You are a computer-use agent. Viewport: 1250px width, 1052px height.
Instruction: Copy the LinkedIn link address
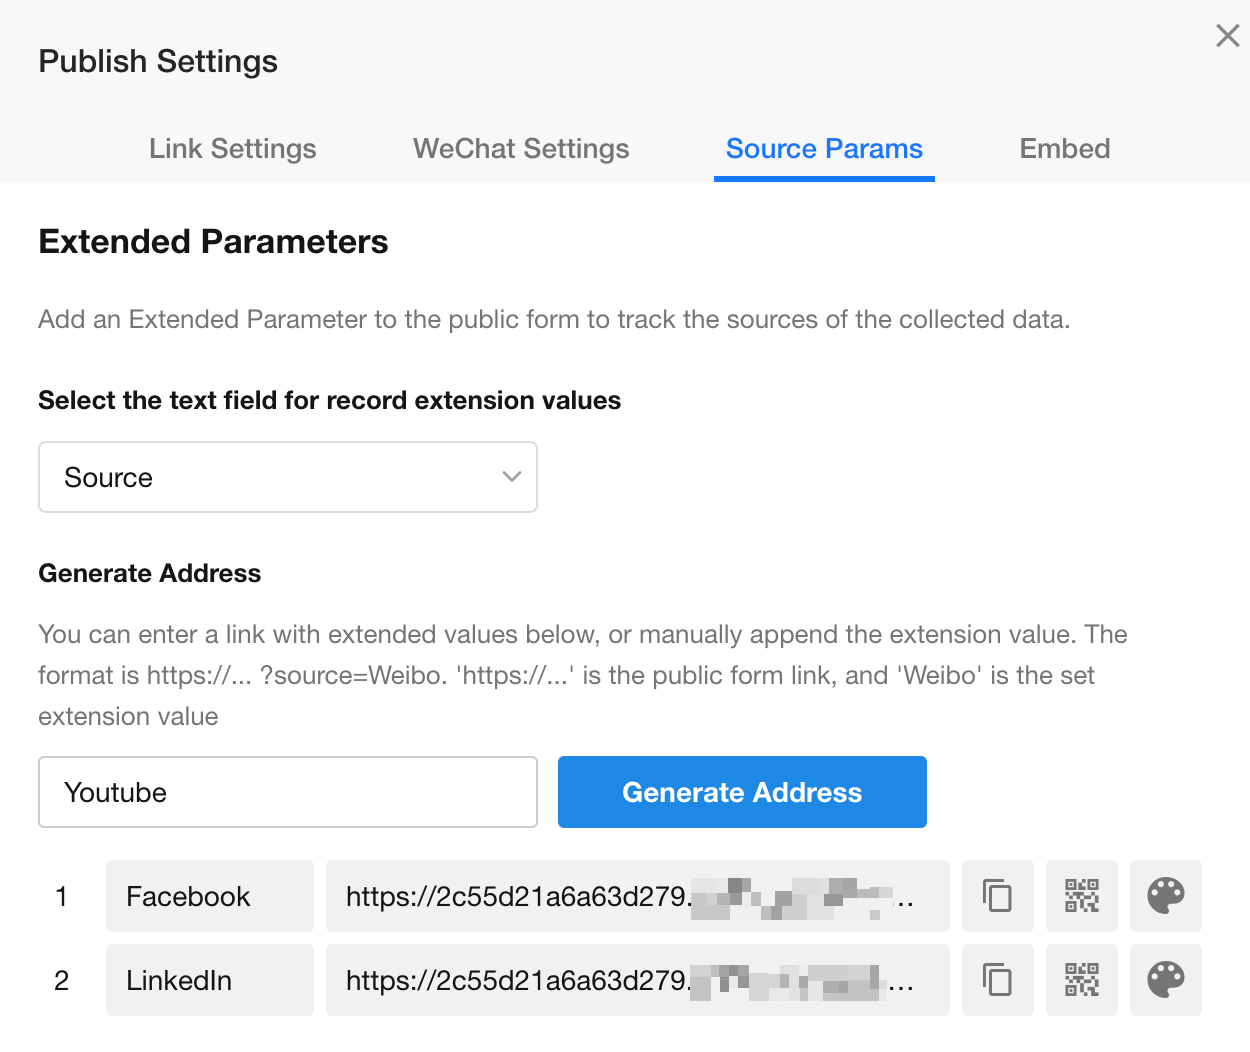point(997,980)
